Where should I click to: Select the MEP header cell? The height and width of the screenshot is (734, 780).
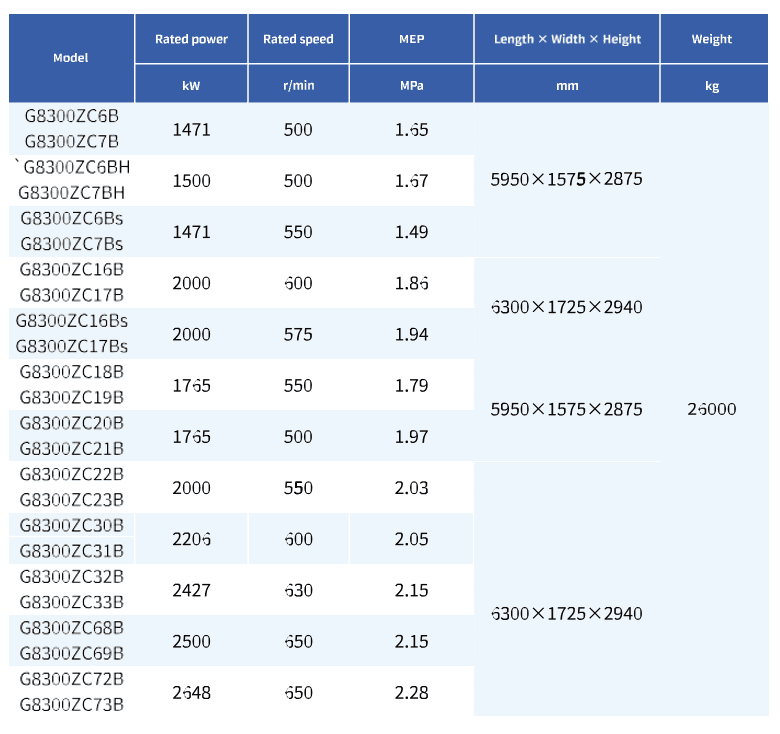(x=411, y=39)
